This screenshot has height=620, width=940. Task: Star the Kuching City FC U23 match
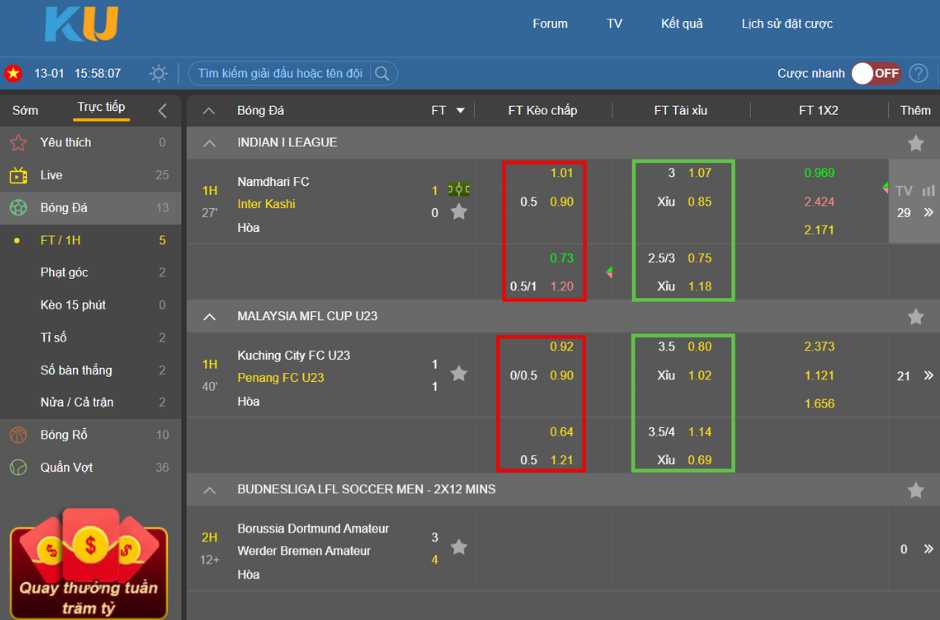pyautogui.click(x=459, y=374)
